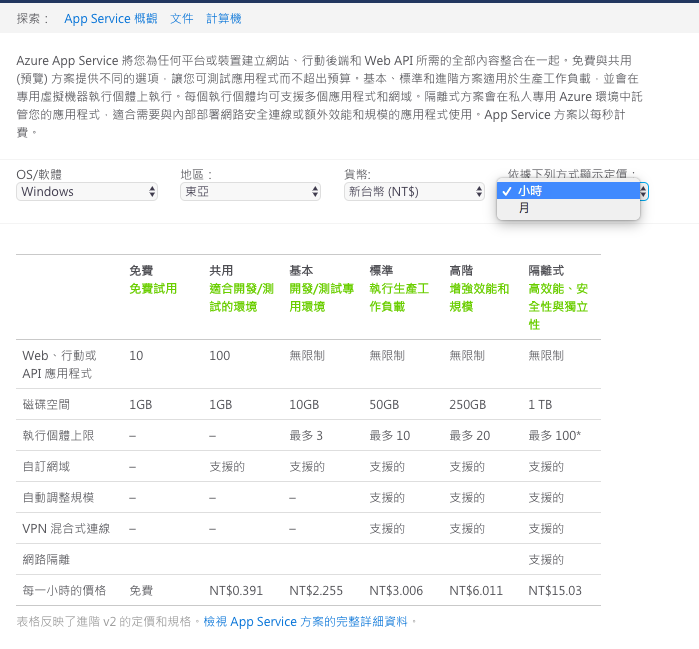699x649 pixels.
Task: Click the 執行個體上限 row label
Action: [x=58, y=435]
